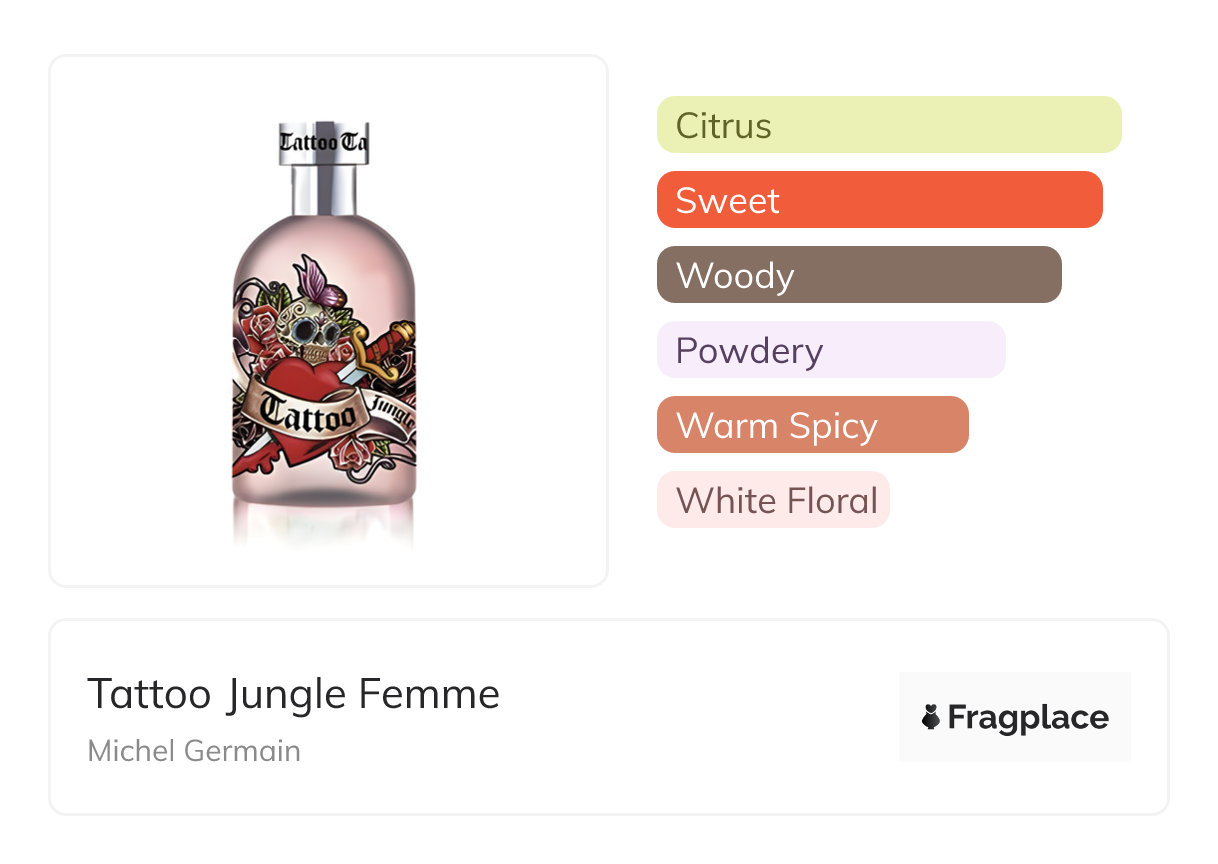
Task: Click the bottle reflection below the perfume
Action: coord(324,525)
